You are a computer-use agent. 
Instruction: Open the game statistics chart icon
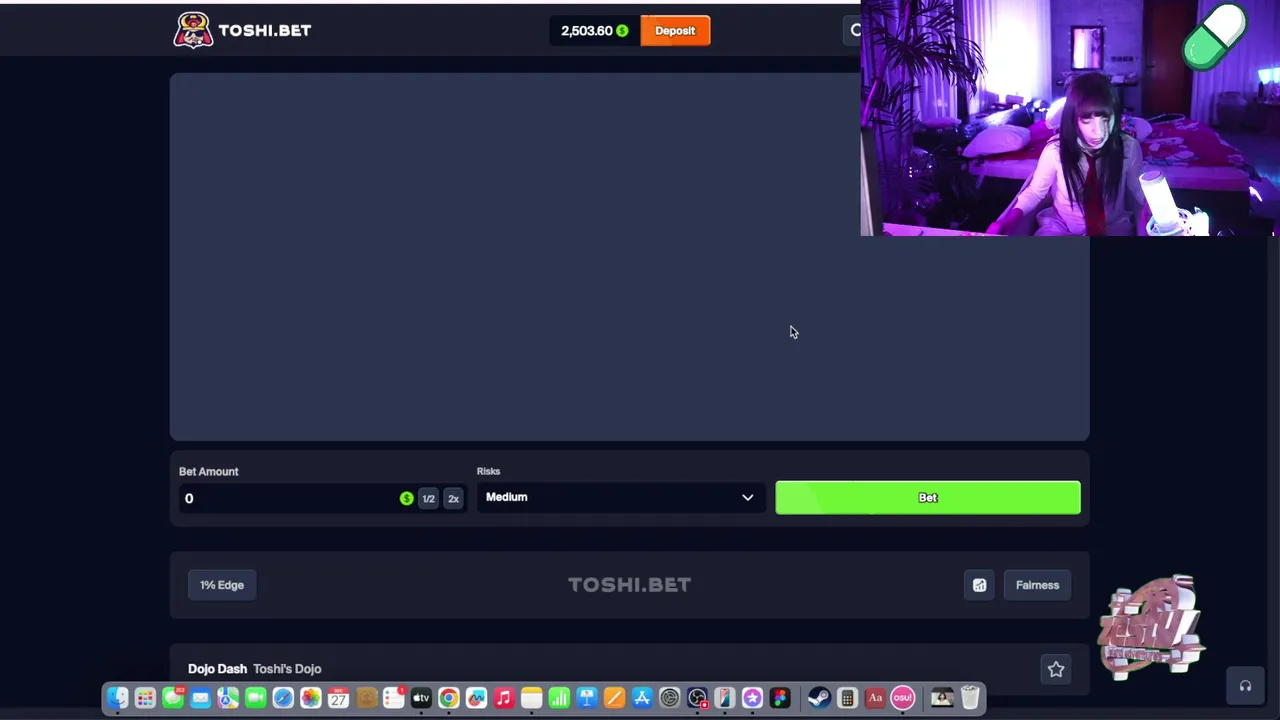click(x=979, y=585)
